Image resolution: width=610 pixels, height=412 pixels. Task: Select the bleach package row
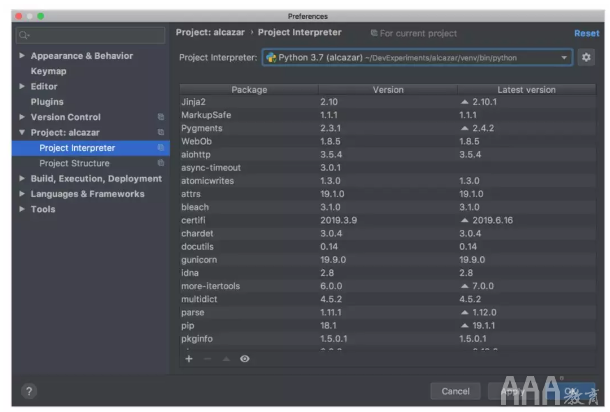(387, 207)
